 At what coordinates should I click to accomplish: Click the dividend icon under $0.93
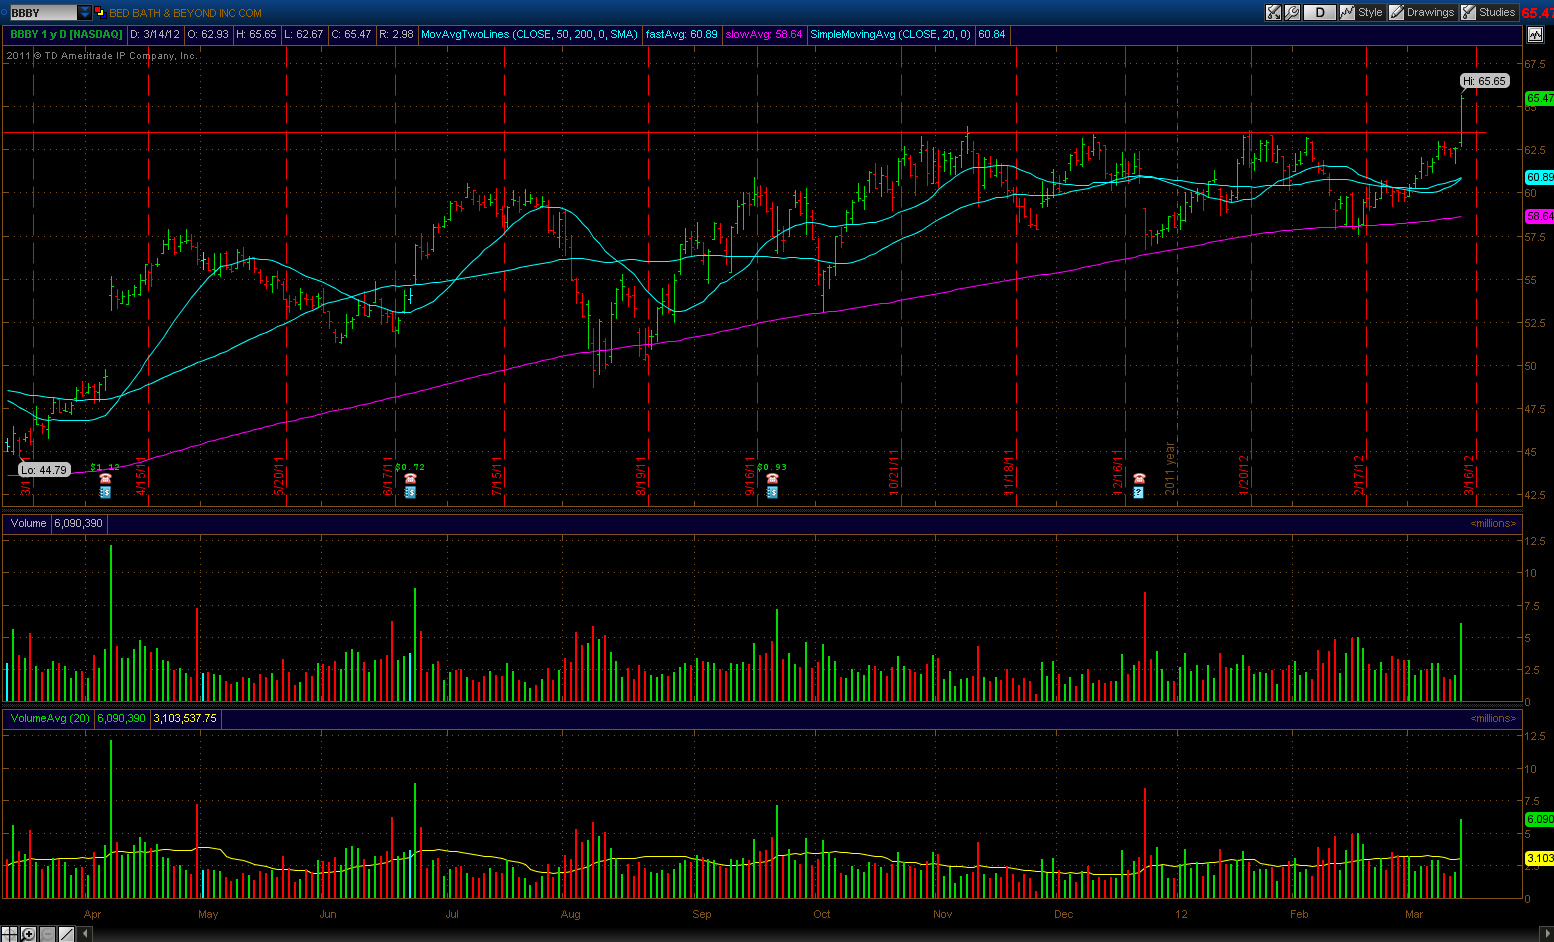pos(772,492)
